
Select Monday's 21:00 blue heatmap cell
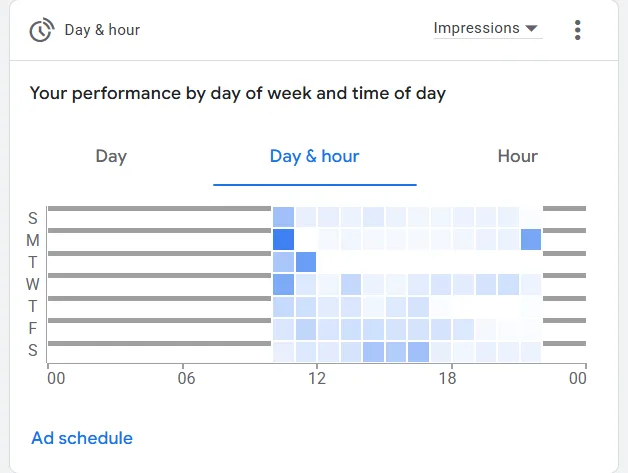click(x=531, y=240)
